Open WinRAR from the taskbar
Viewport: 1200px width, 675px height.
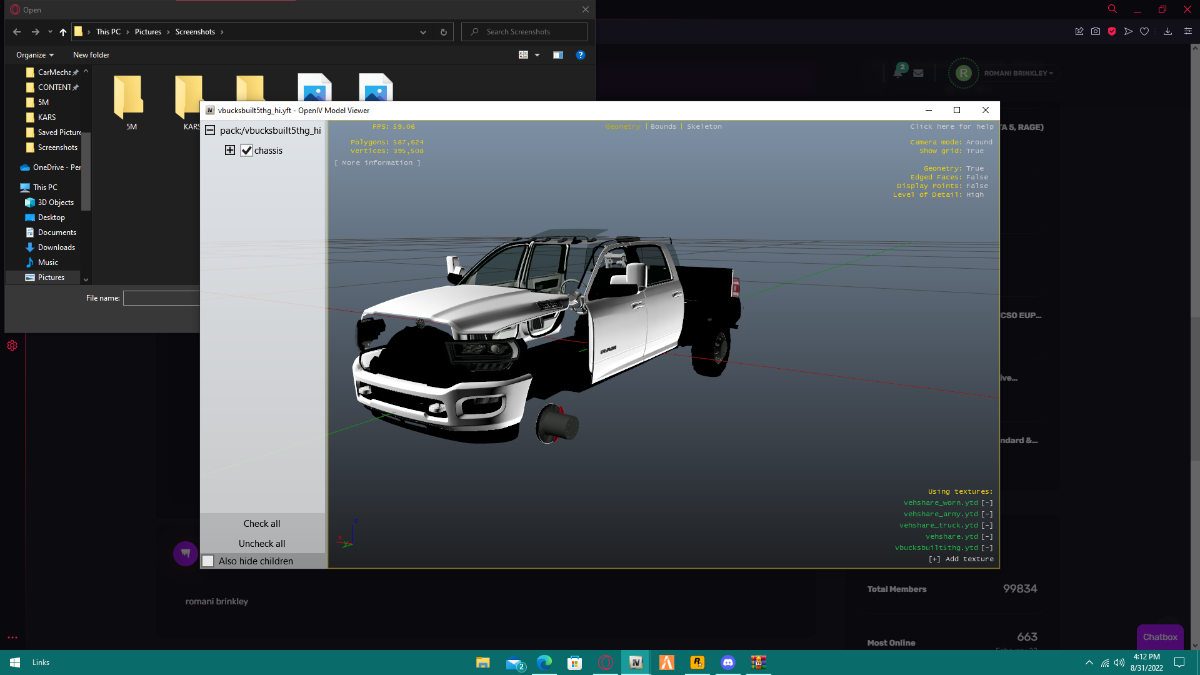758,662
